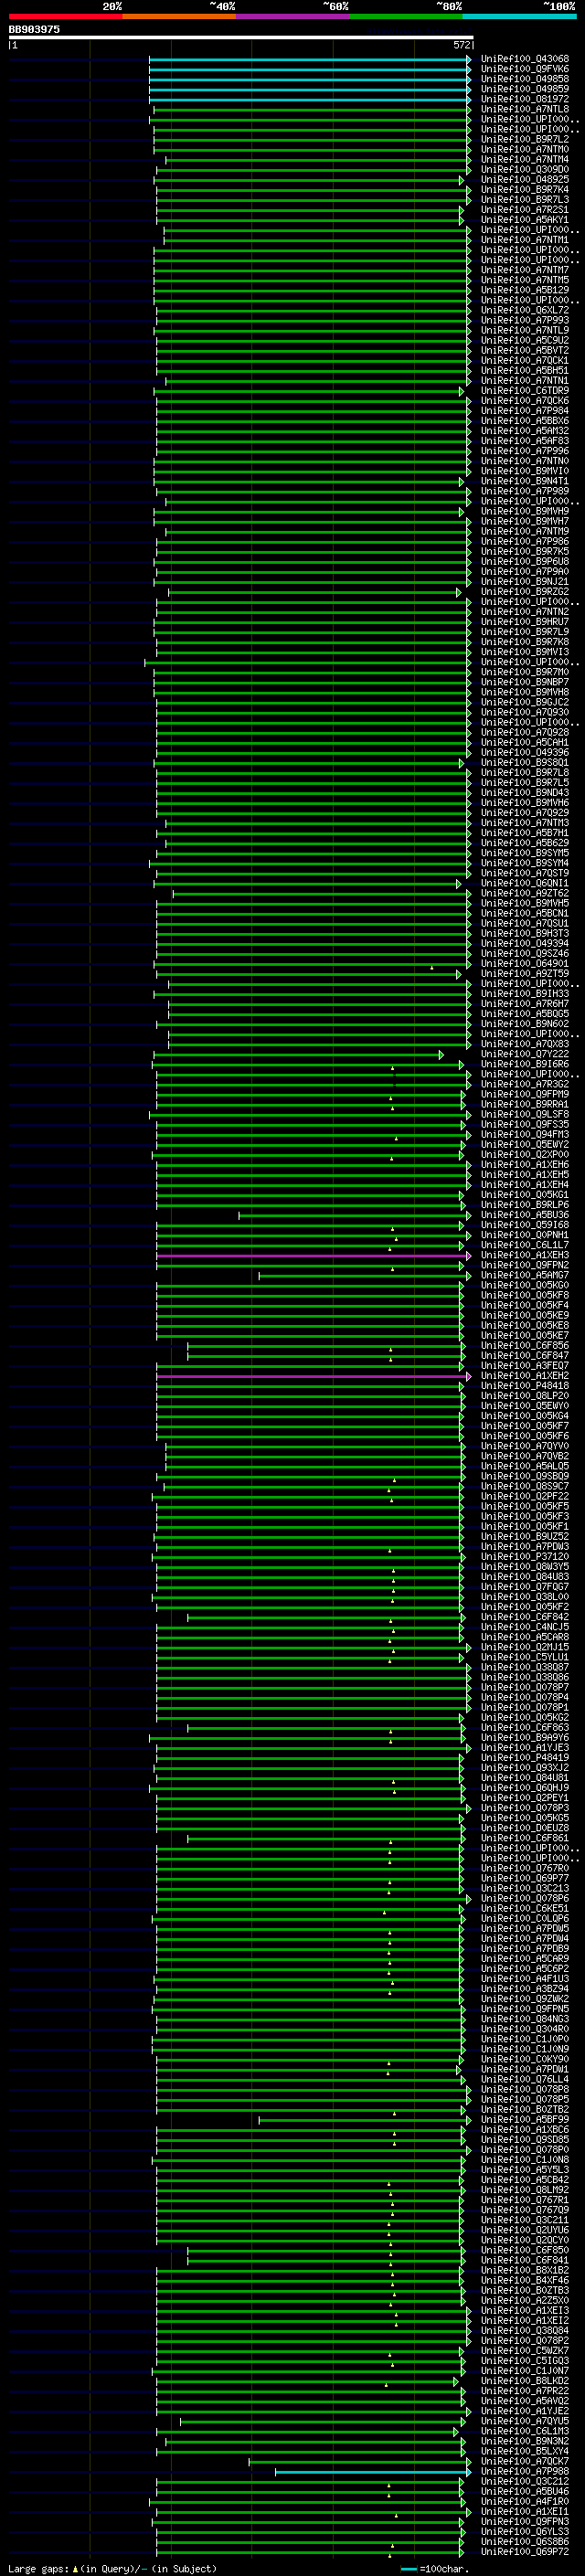585x2576 pixels.
Task: Click label UniRef100_A3FEQ7
Action: coord(525,1365)
